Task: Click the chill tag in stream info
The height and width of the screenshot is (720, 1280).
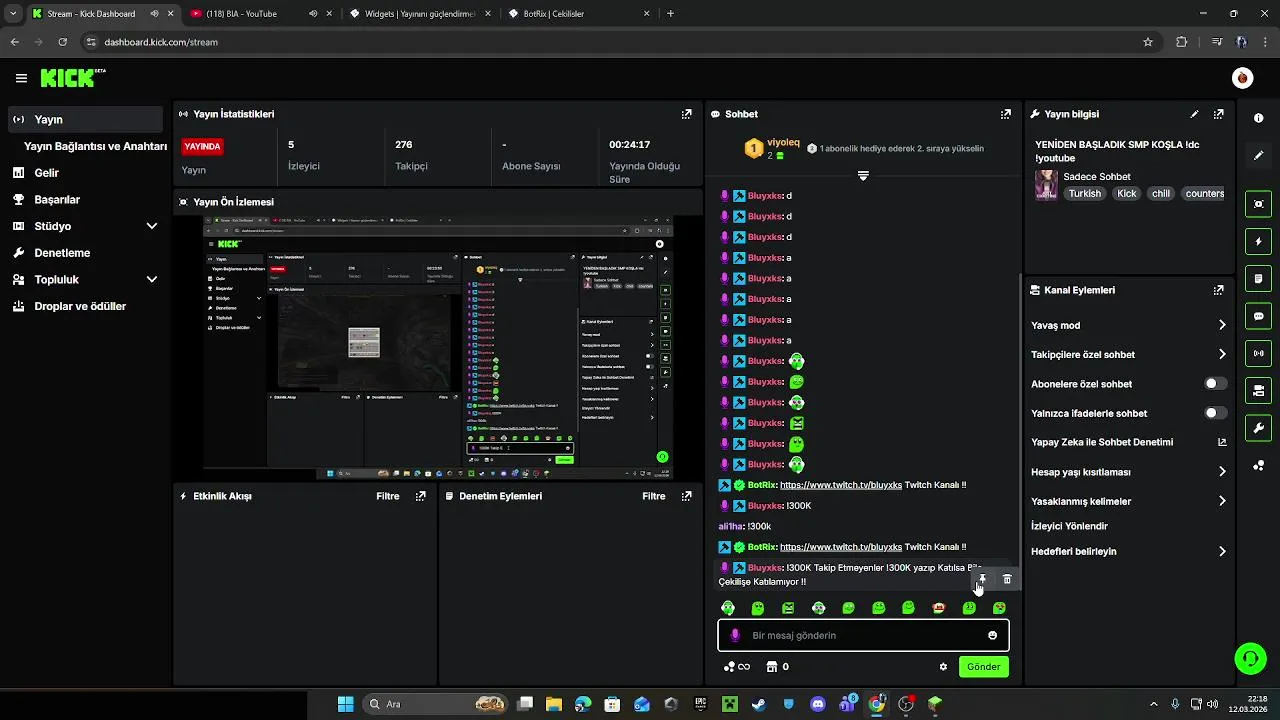Action: [1160, 194]
